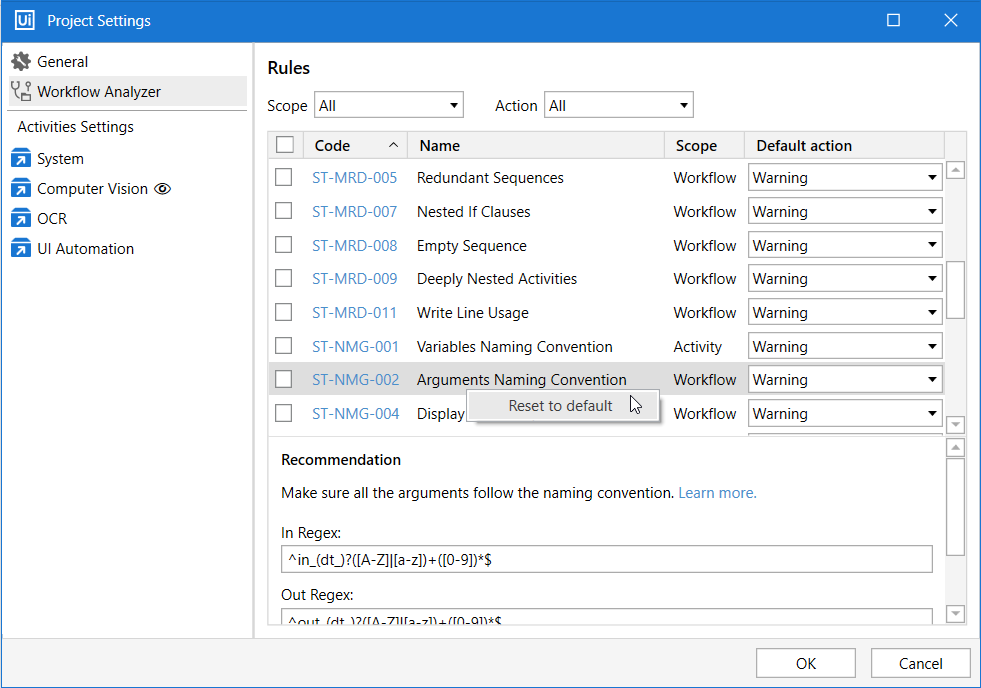Screen dimensions: 981x688
Task: Click the UiPath logo in title bar
Action: [x=24, y=21]
